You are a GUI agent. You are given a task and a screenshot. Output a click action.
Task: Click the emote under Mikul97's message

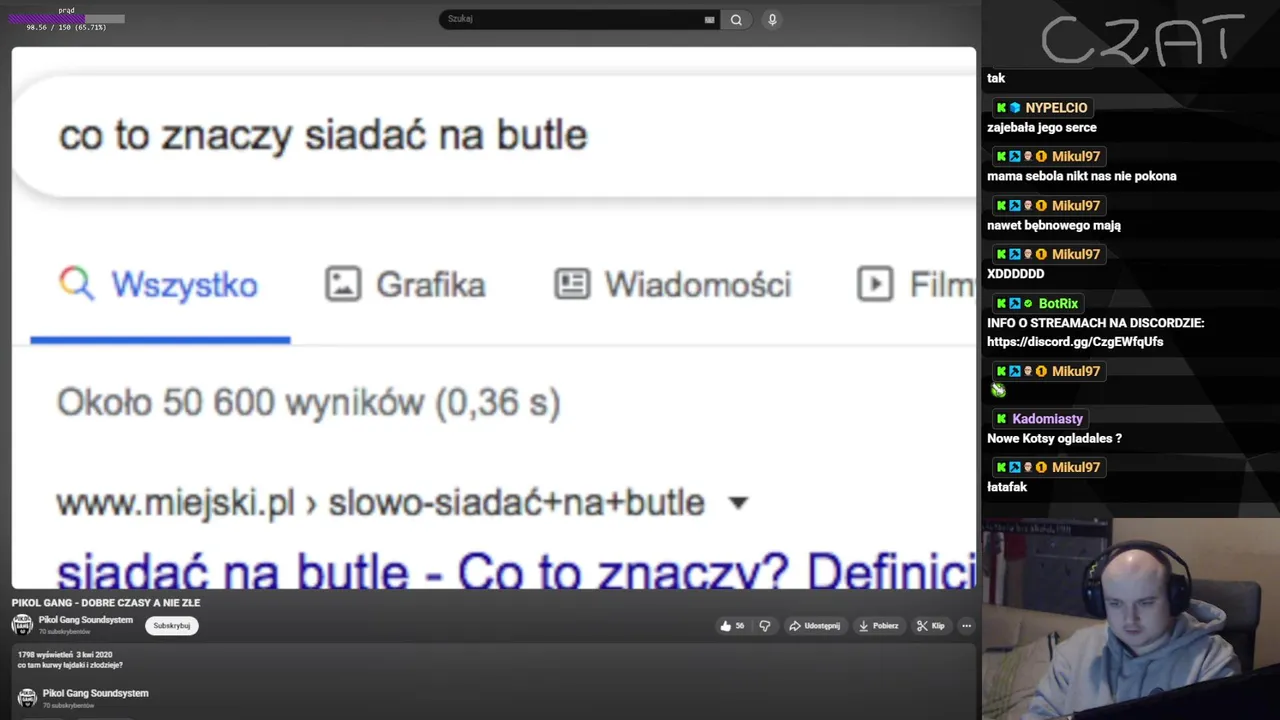tap(998, 390)
